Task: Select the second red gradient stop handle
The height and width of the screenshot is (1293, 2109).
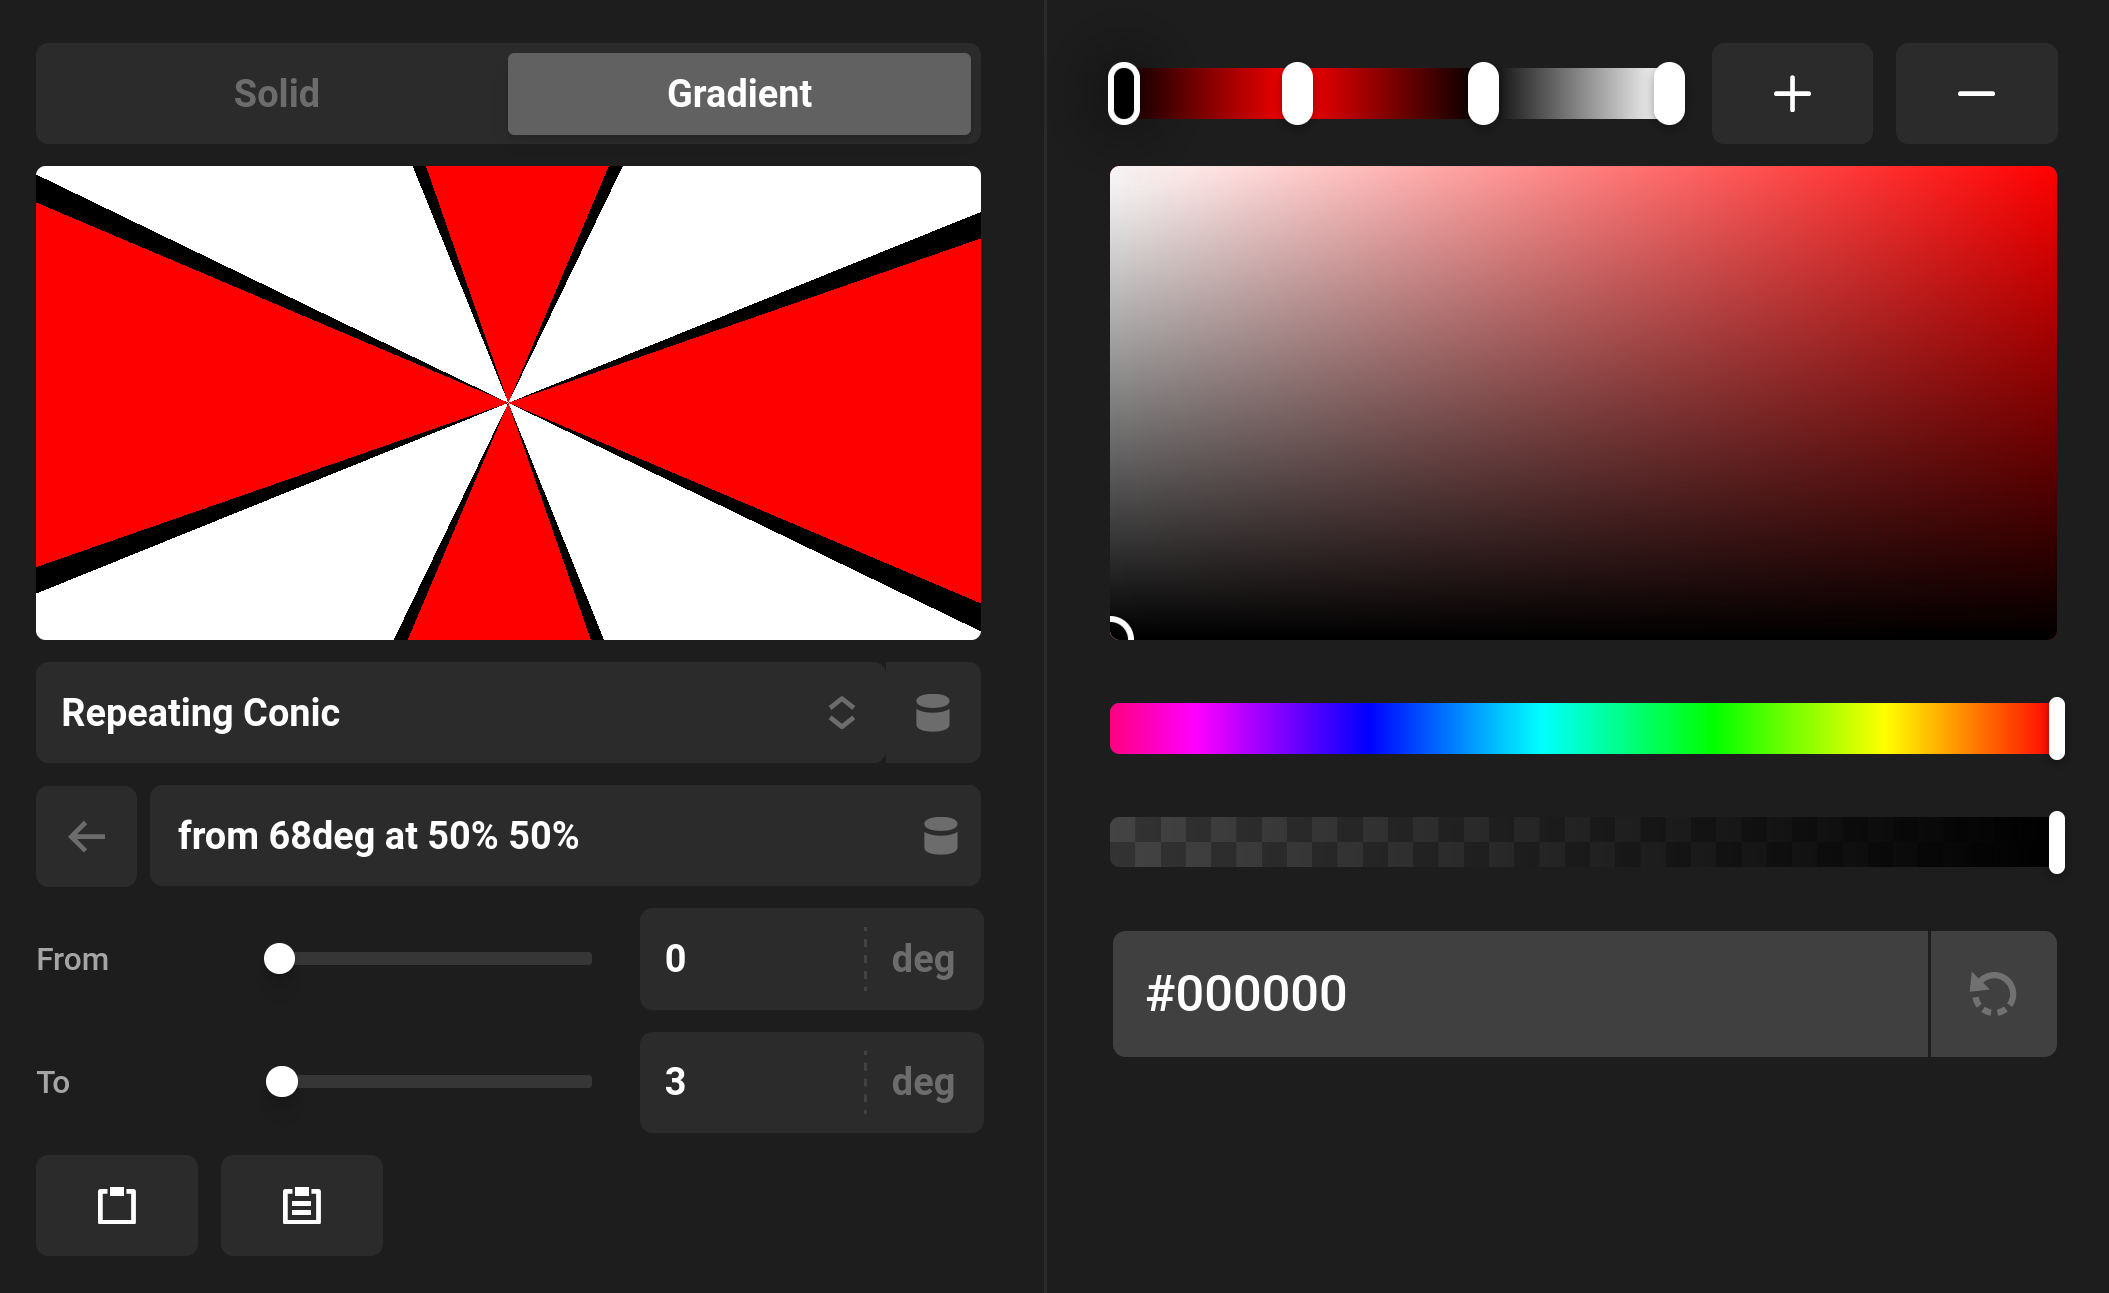Action: pos(1299,95)
